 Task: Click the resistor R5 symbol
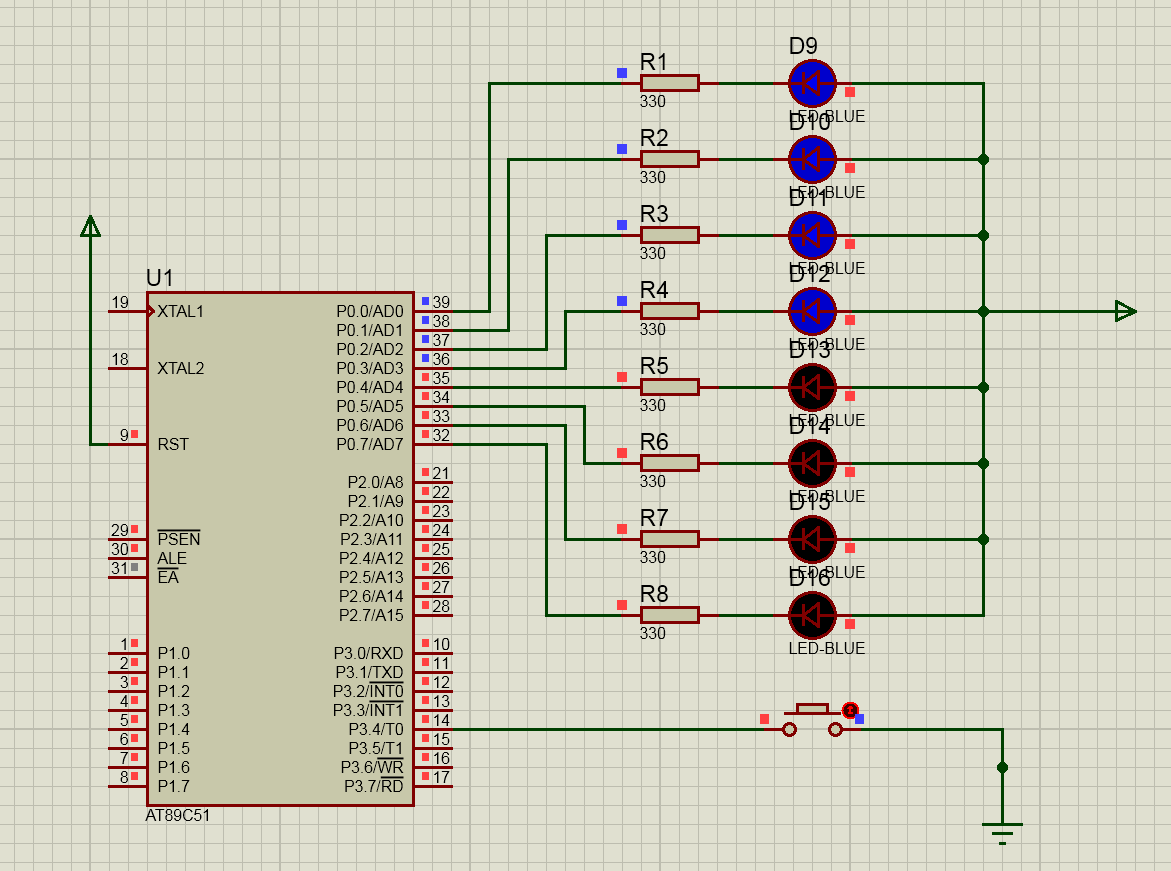click(669, 387)
